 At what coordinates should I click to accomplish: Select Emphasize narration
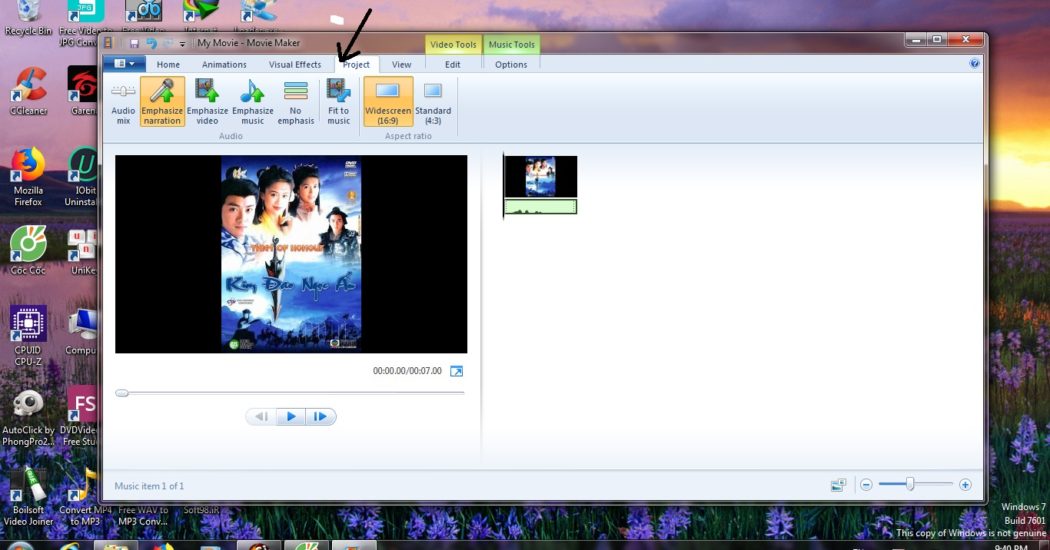[x=162, y=102]
